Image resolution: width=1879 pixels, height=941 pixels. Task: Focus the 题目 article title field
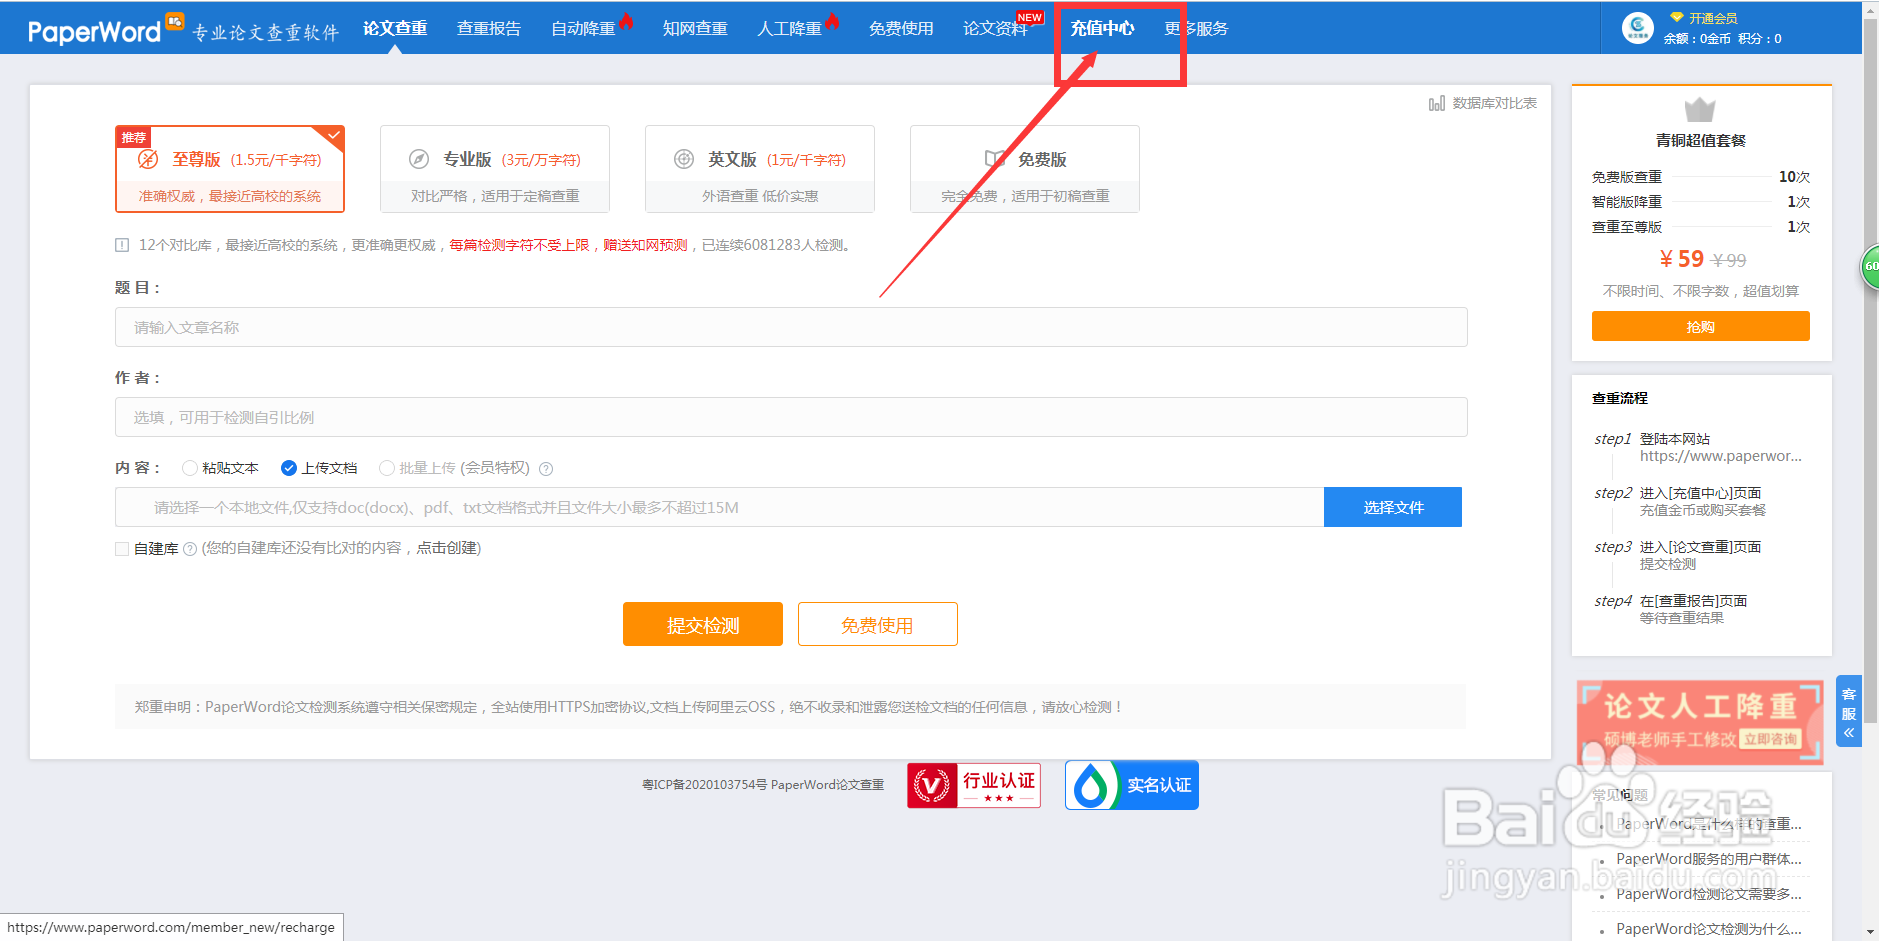pos(791,327)
